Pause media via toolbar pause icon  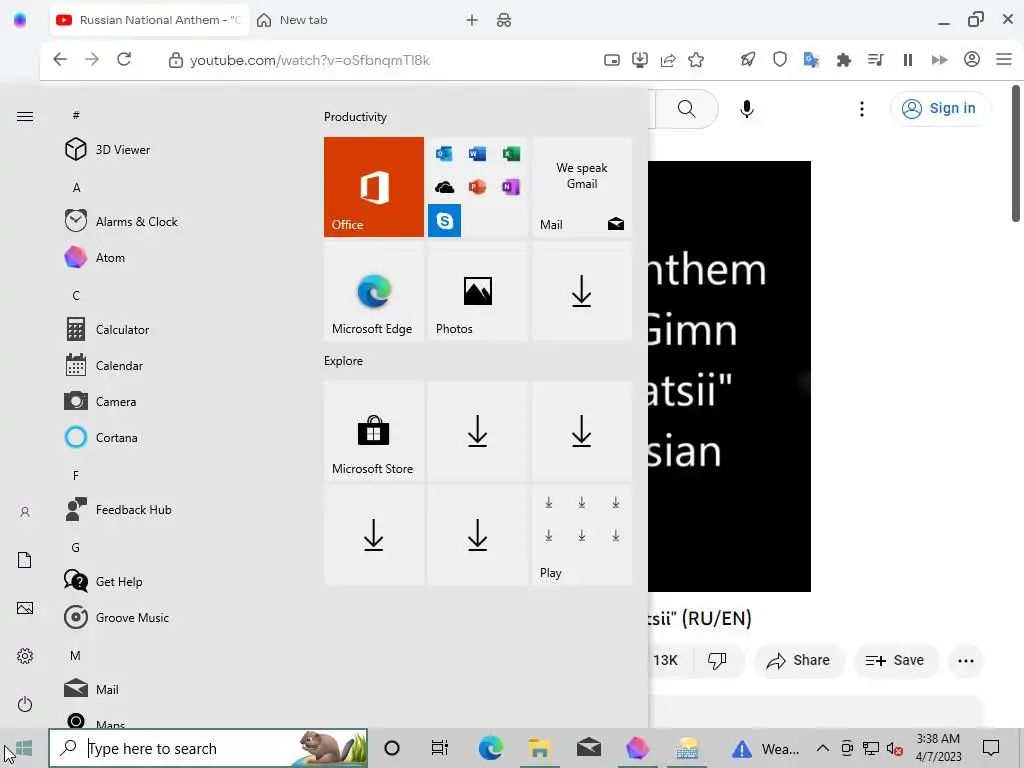tap(908, 60)
